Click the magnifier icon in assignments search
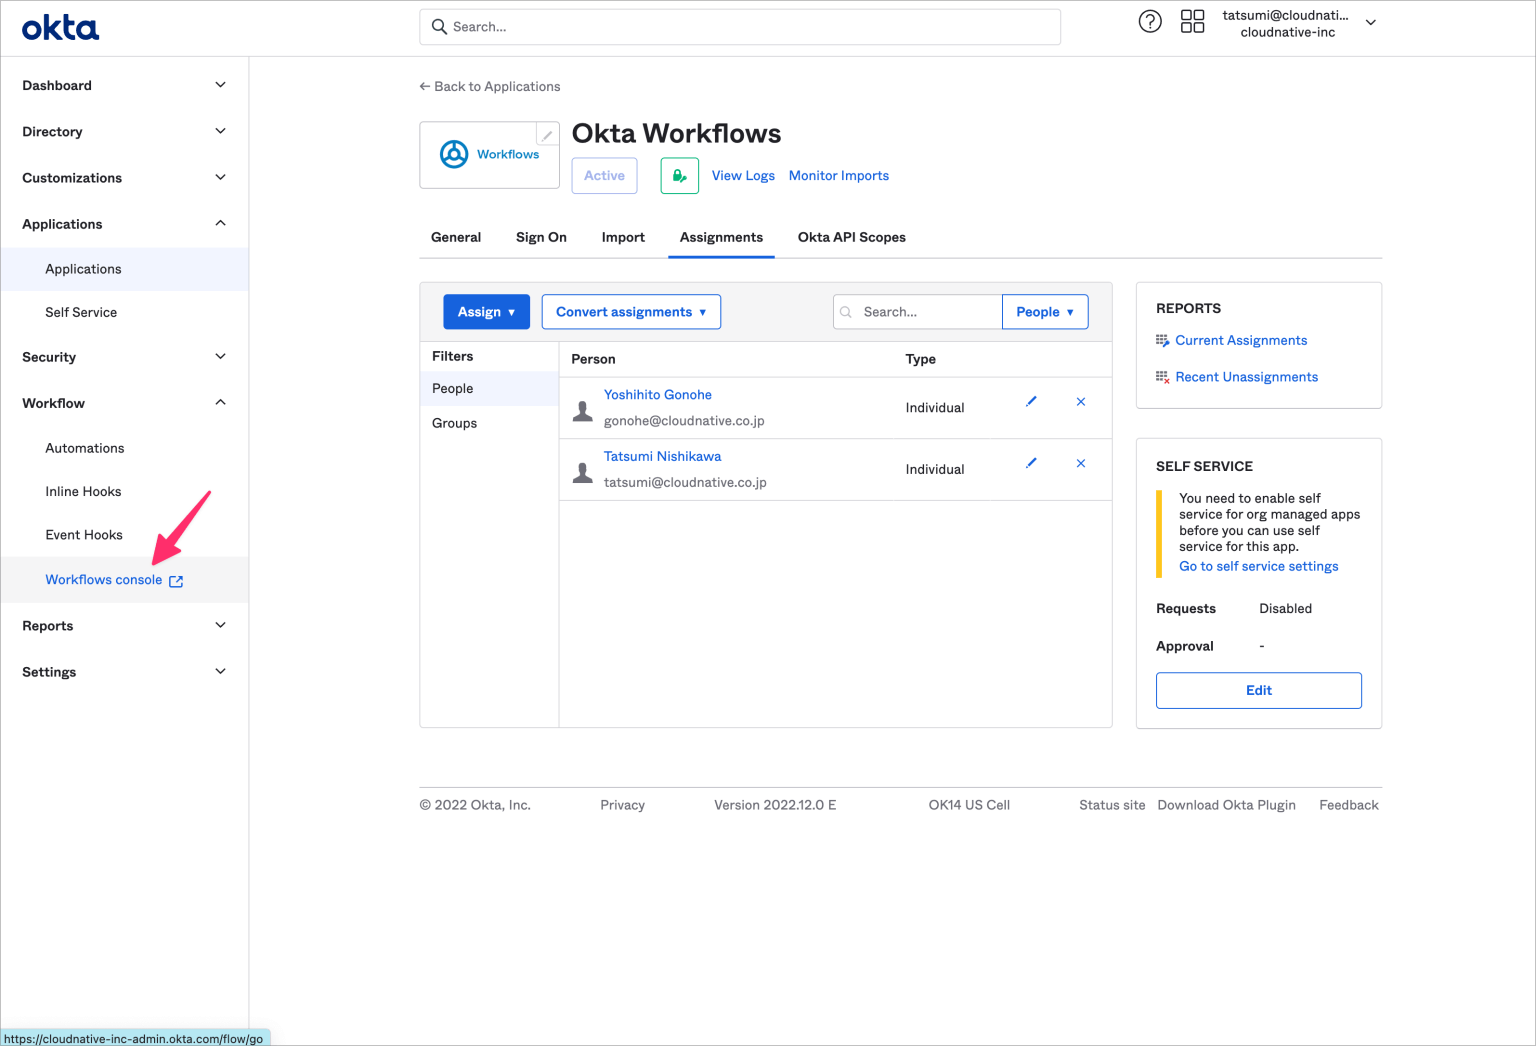 [846, 311]
